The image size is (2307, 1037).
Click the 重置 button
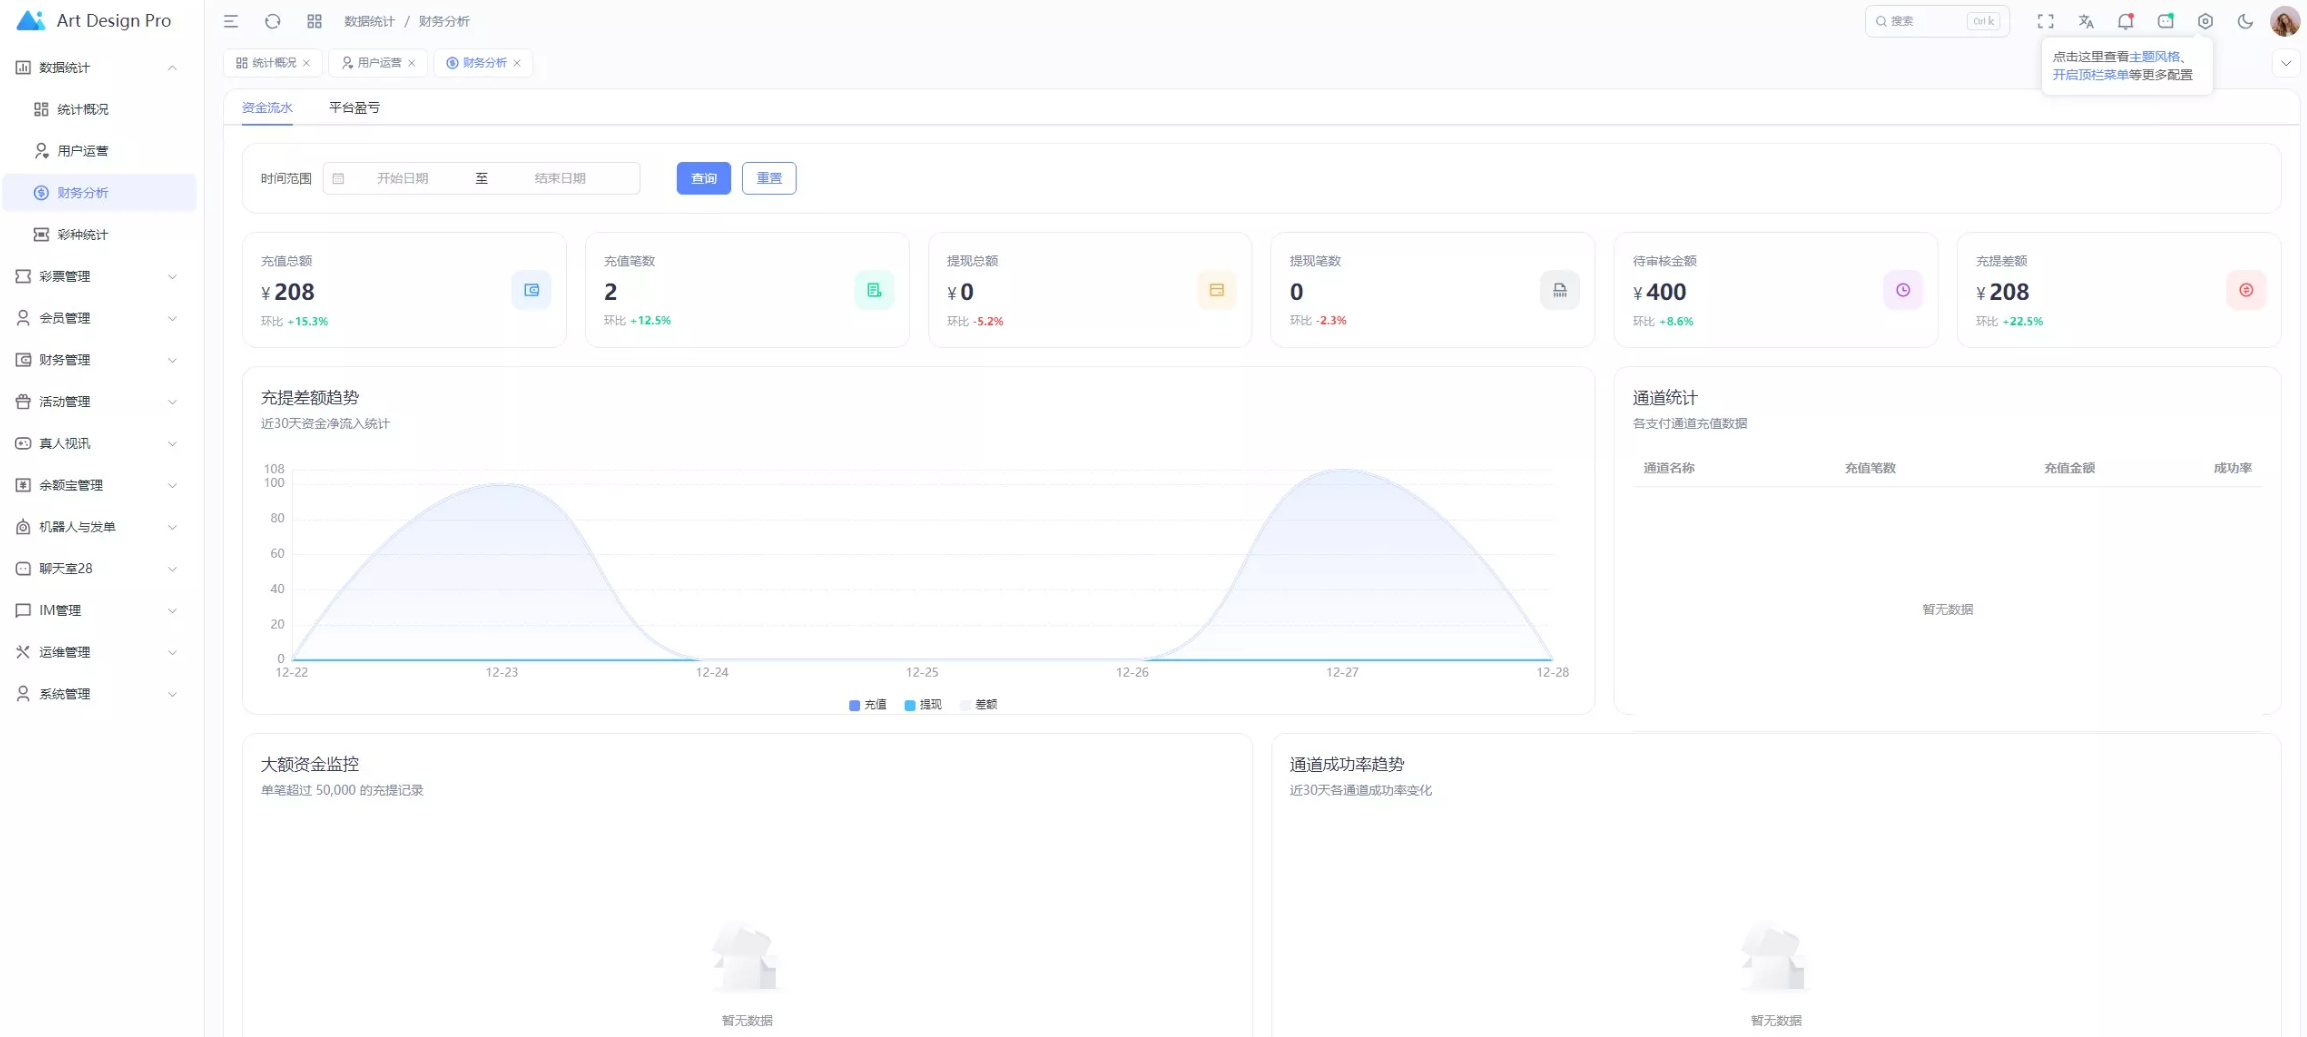click(768, 178)
